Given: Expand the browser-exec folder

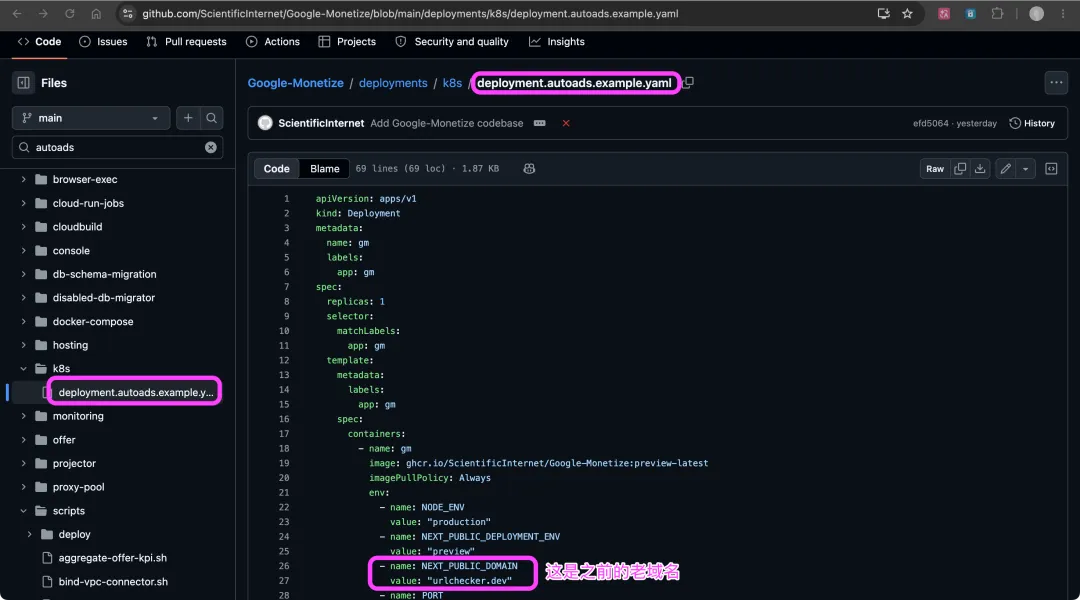Looking at the screenshot, I should pyautogui.click(x=23, y=179).
